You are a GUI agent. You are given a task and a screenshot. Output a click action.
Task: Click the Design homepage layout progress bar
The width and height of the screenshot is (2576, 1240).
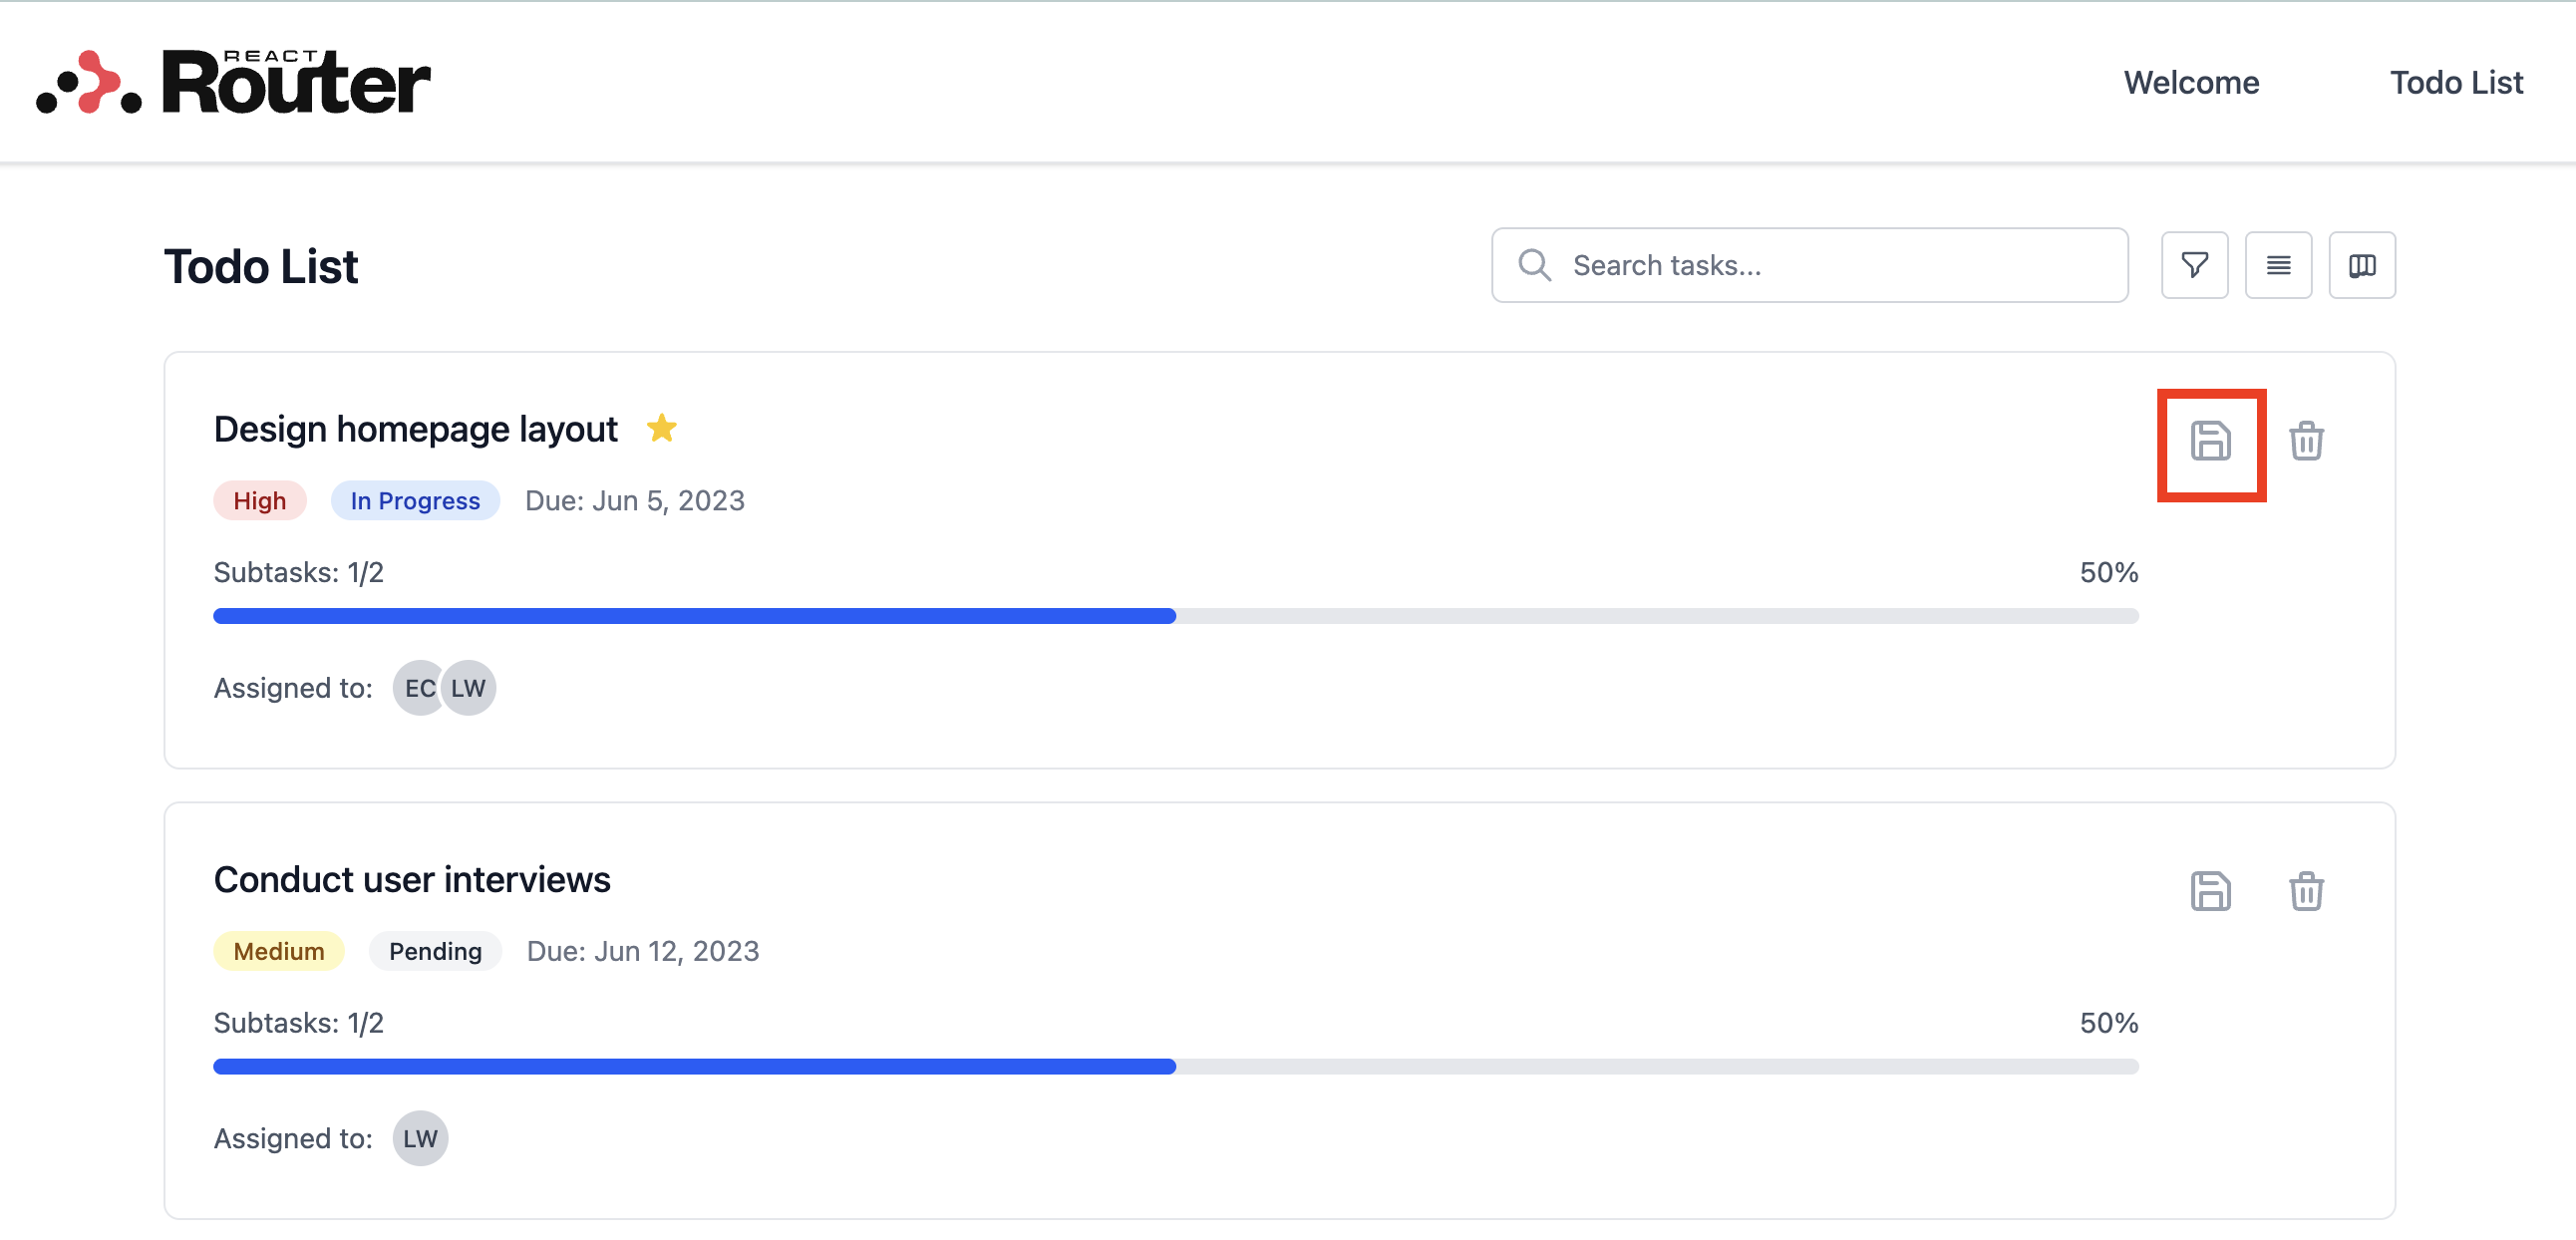pos(1176,616)
